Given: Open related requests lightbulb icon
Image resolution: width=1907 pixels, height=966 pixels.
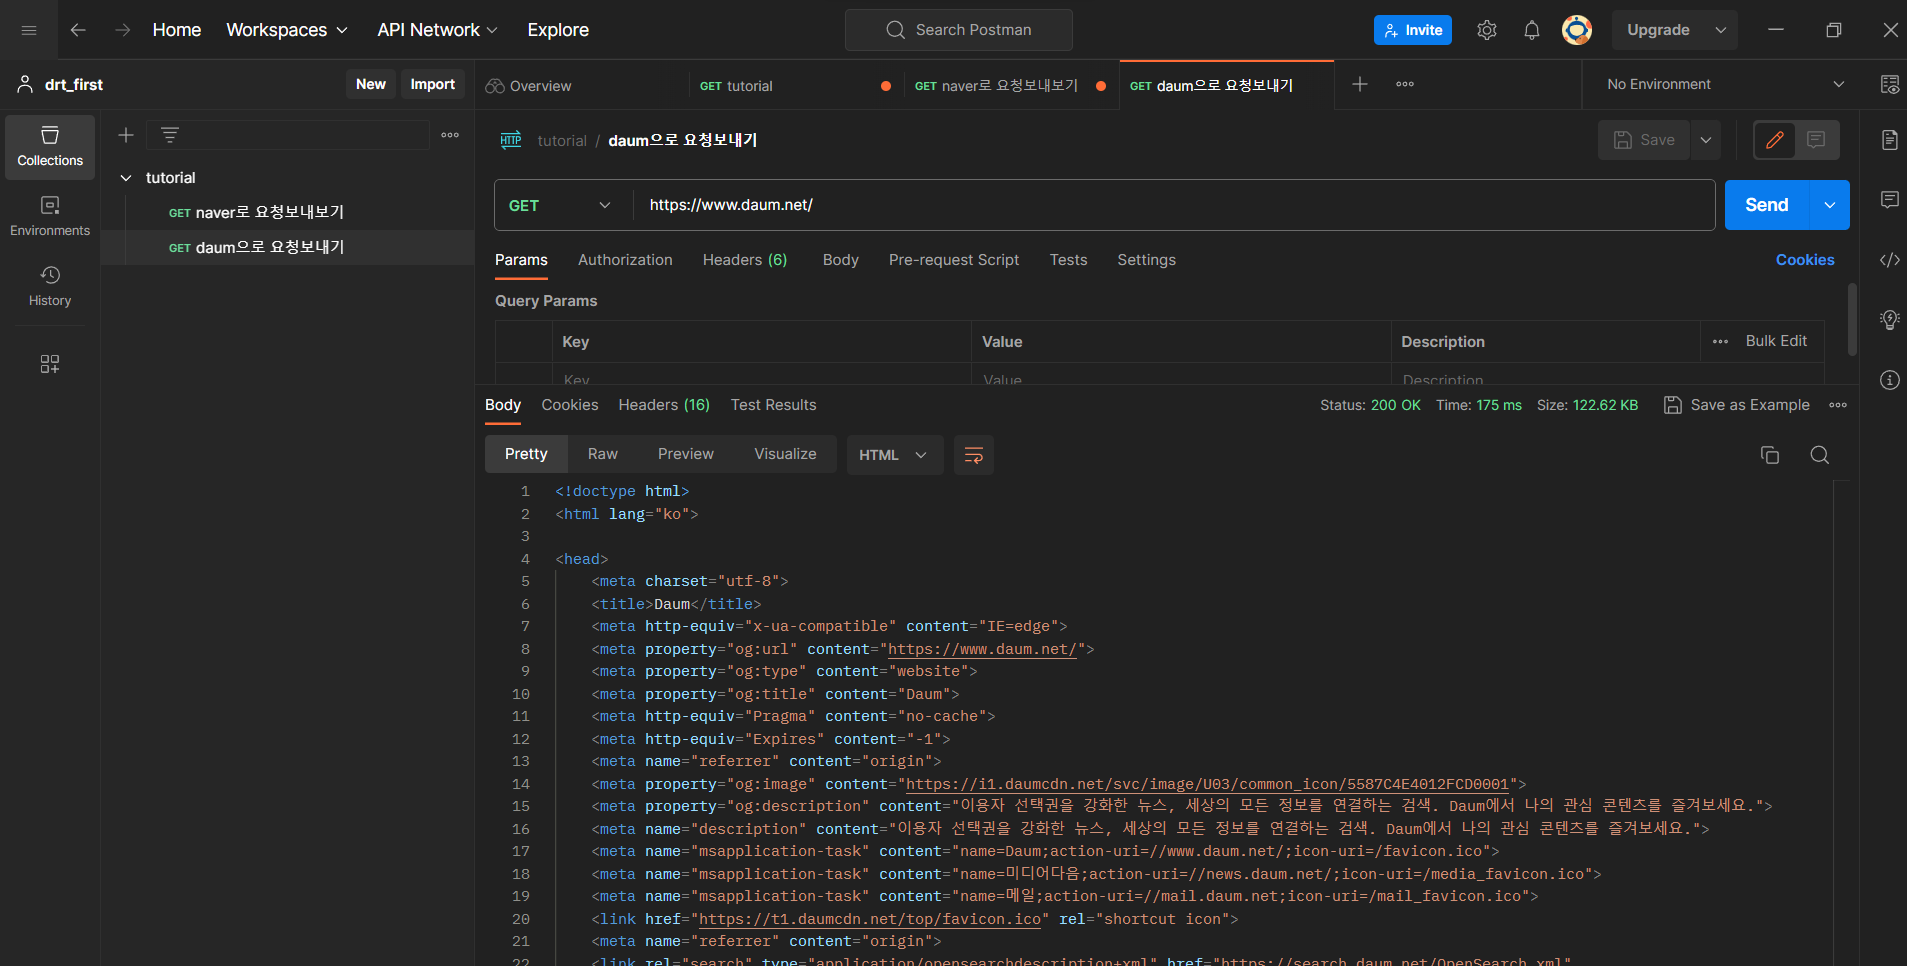Looking at the screenshot, I should pyautogui.click(x=1889, y=320).
